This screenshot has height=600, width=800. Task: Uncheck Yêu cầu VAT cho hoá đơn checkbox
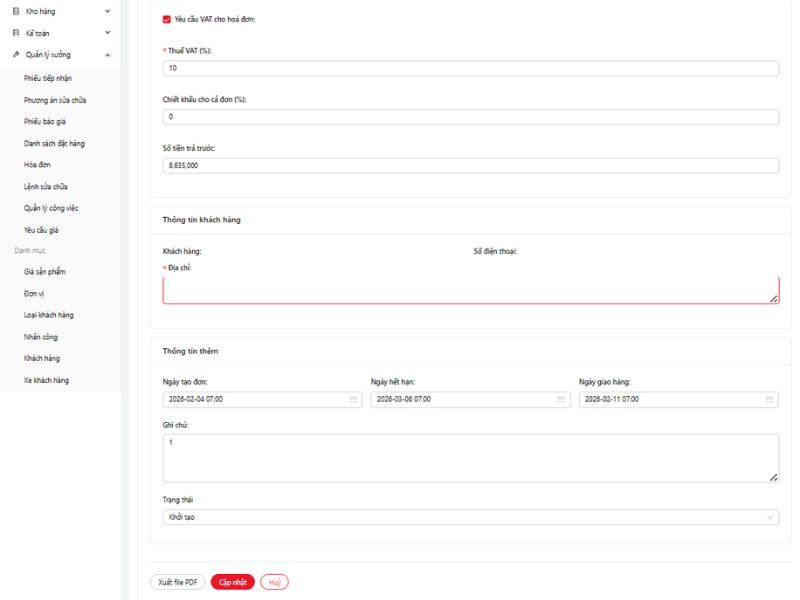167,19
